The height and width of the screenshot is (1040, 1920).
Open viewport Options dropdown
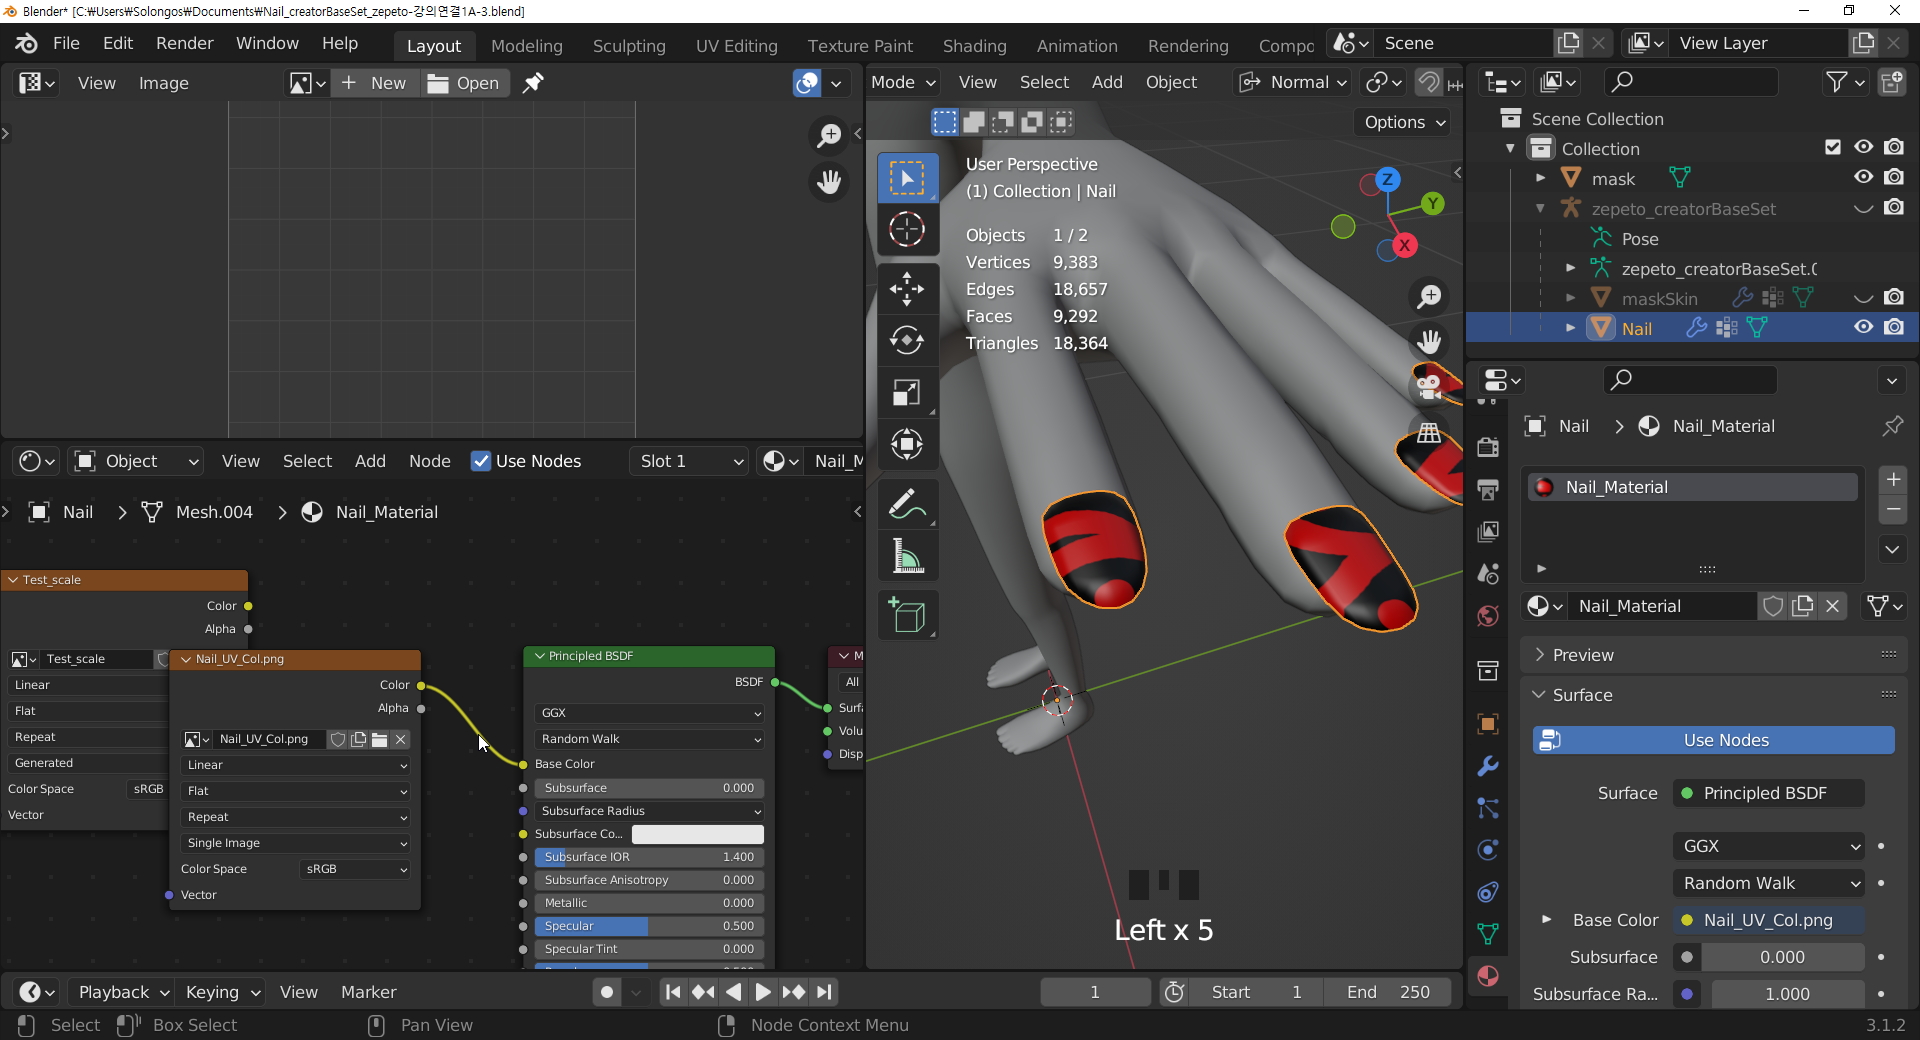[x=1405, y=122]
